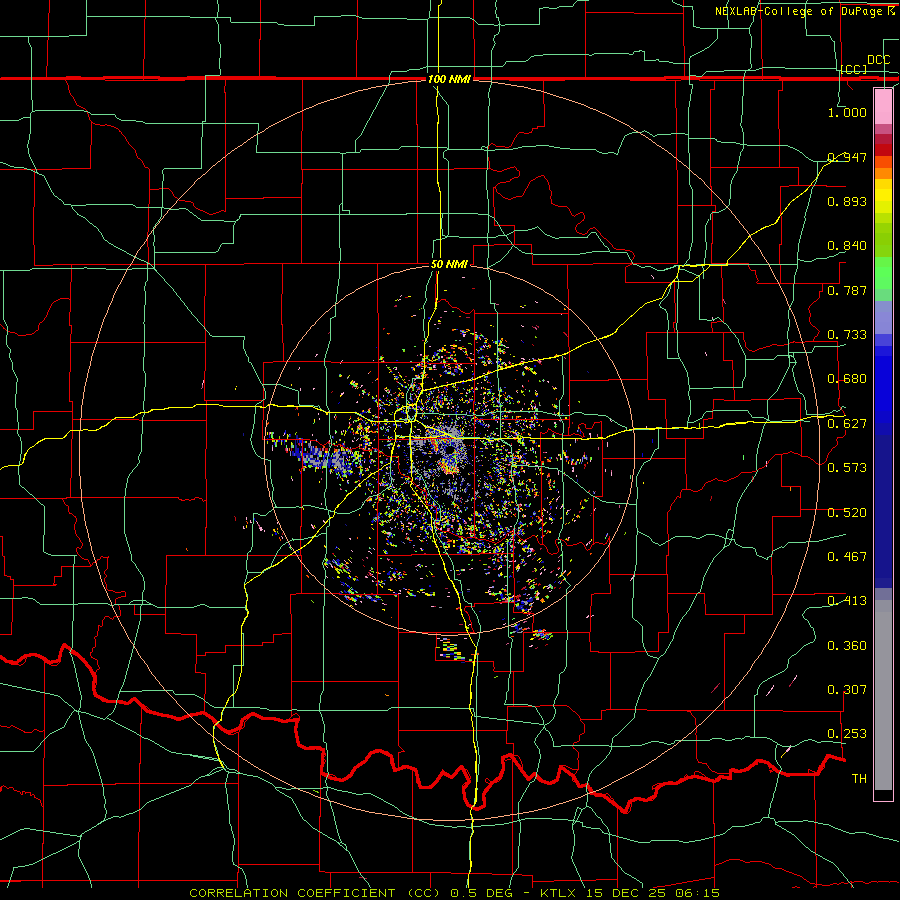Click the 0.787 legend value

point(847,290)
